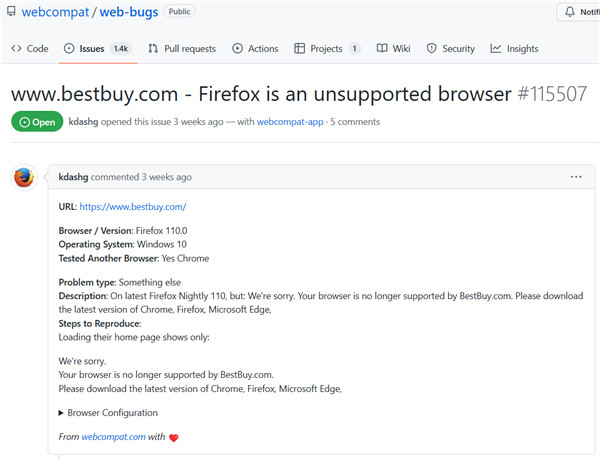Image resolution: width=600 pixels, height=459 pixels.
Task: Click the comment timestamp 3 weeks ago
Action: coord(166,177)
